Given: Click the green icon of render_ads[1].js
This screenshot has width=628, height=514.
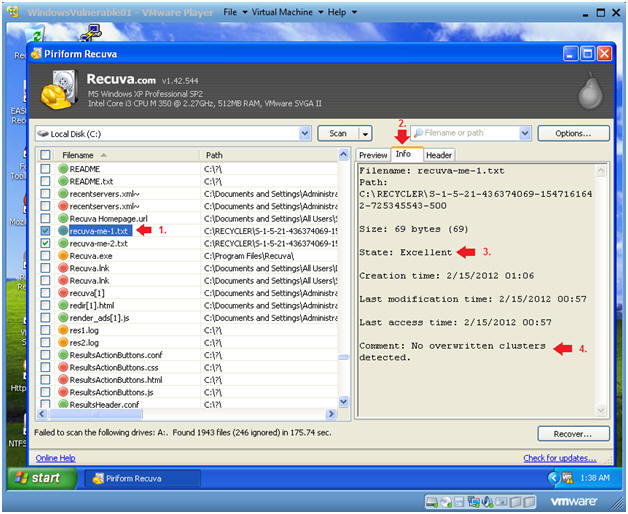Looking at the screenshot, I should (x=63, y=318).
